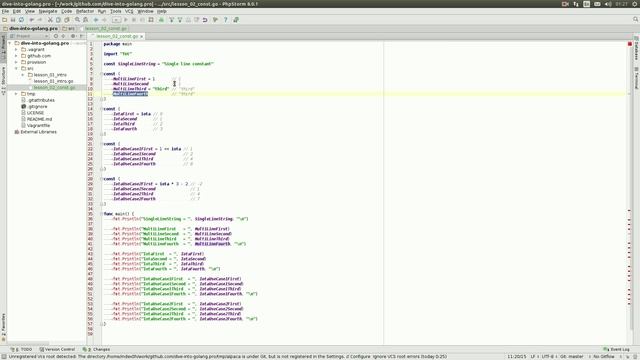Click the Synchronize toolbar icon

21,20
